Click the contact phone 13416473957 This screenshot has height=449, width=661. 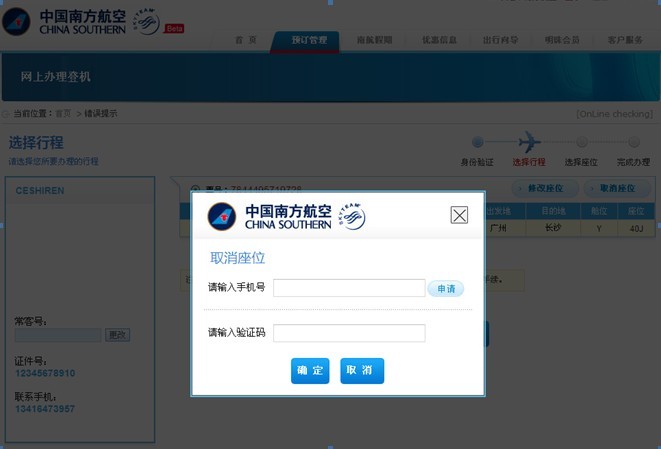[45, 409]
